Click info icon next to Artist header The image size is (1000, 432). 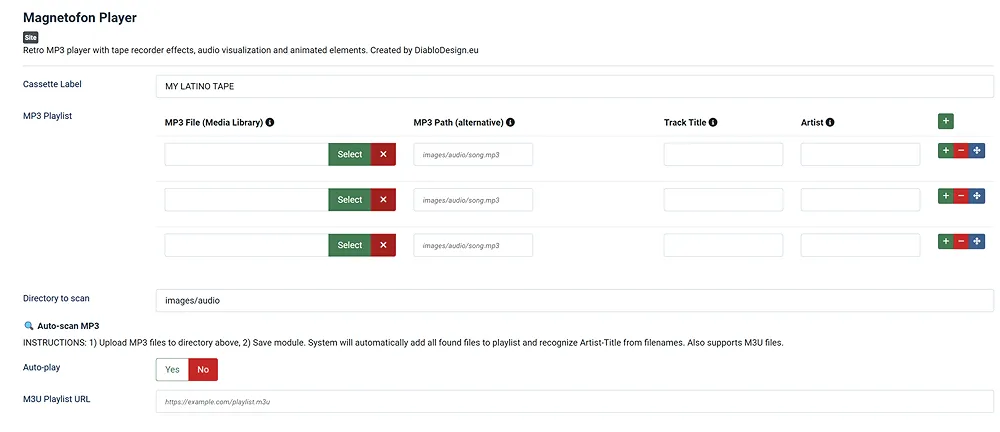(x=830, y=123)
